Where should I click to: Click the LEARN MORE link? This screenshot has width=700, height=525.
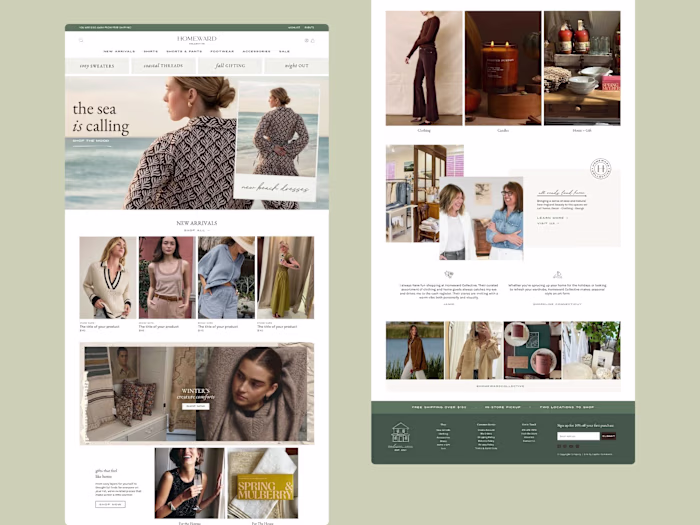pyautogui.click(x=552, y=218)
